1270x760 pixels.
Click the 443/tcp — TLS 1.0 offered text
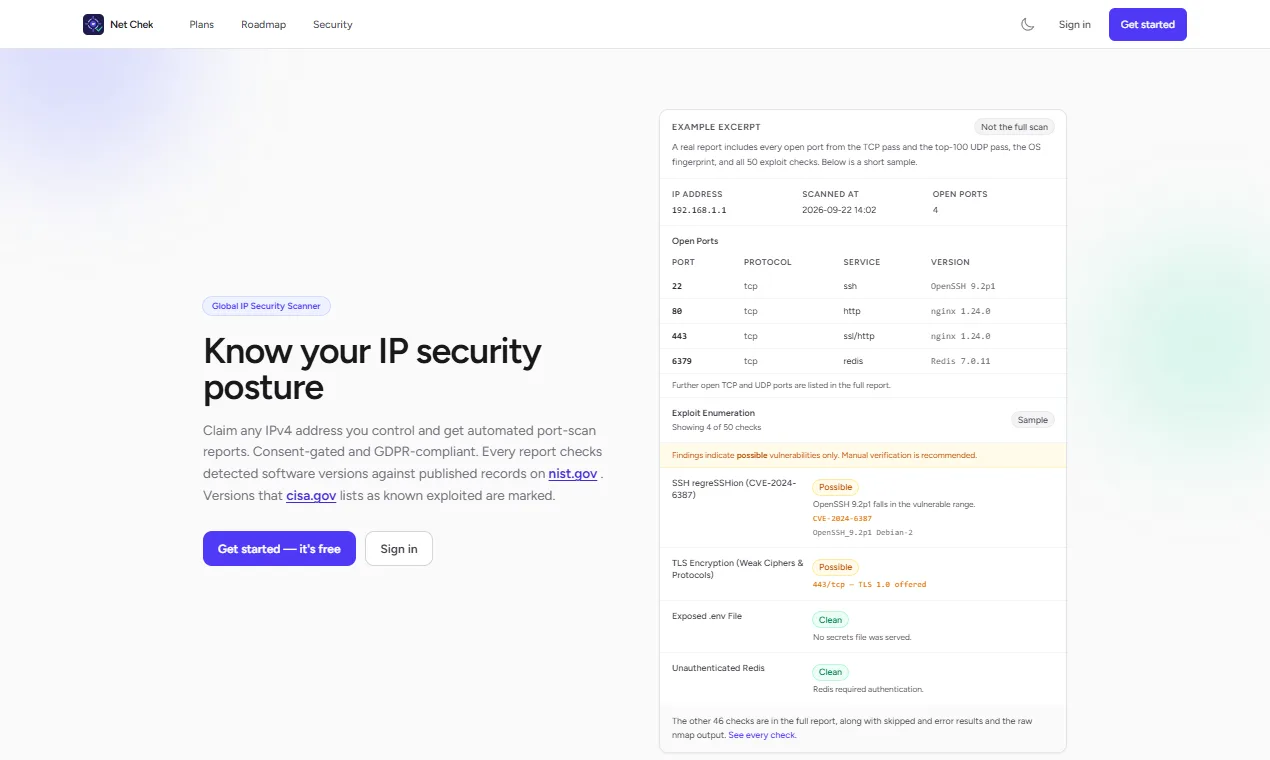tap(870, 584)
